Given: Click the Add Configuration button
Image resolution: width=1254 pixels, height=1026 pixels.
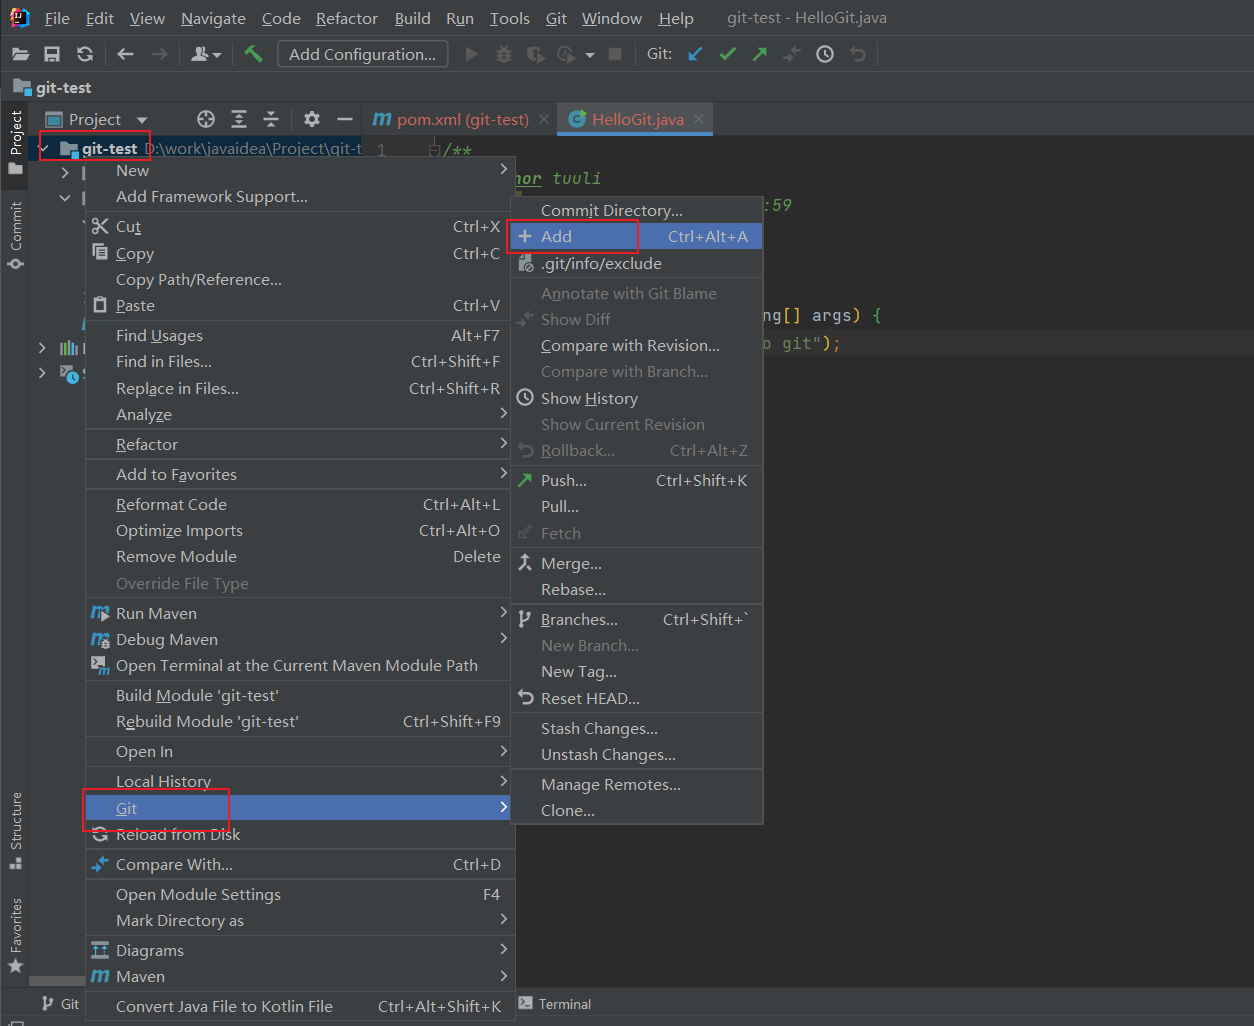Looking at the screenshot, I should (362, 54).
